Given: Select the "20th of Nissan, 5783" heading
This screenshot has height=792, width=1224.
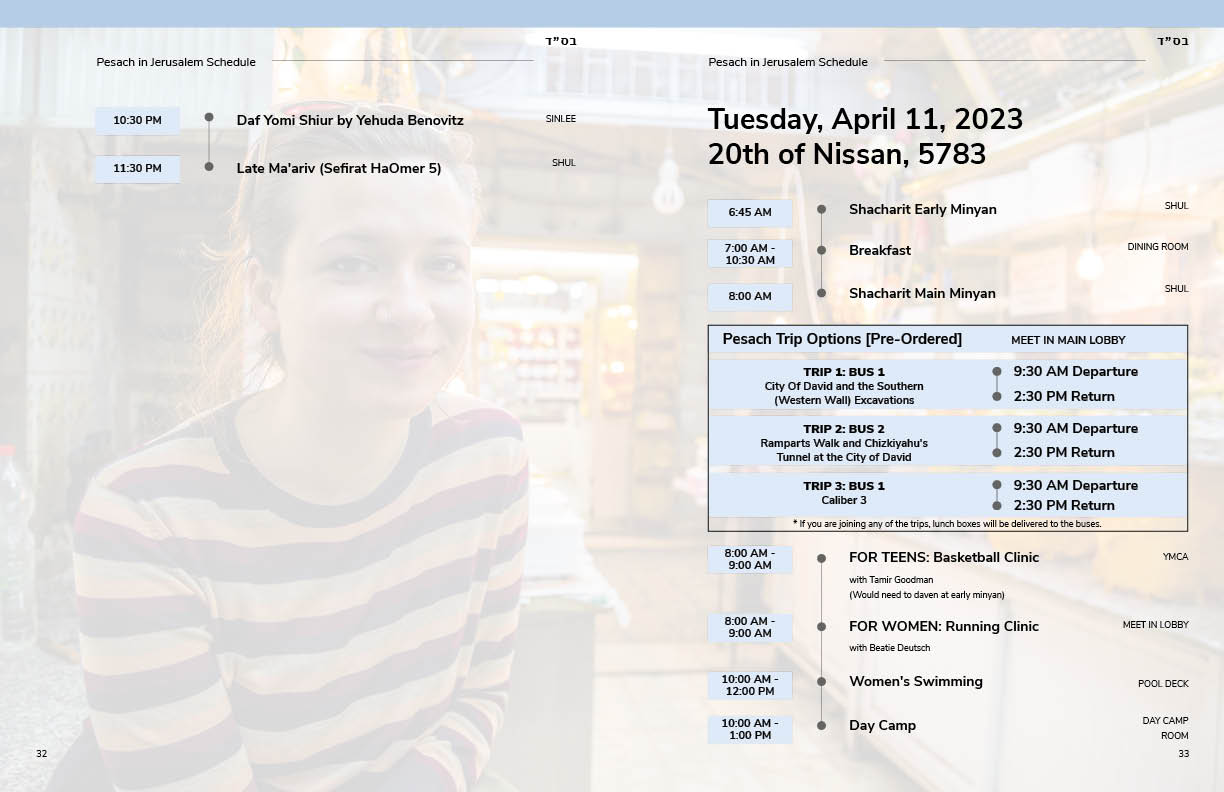Looking at the screenshot, I should click(847, 154).
